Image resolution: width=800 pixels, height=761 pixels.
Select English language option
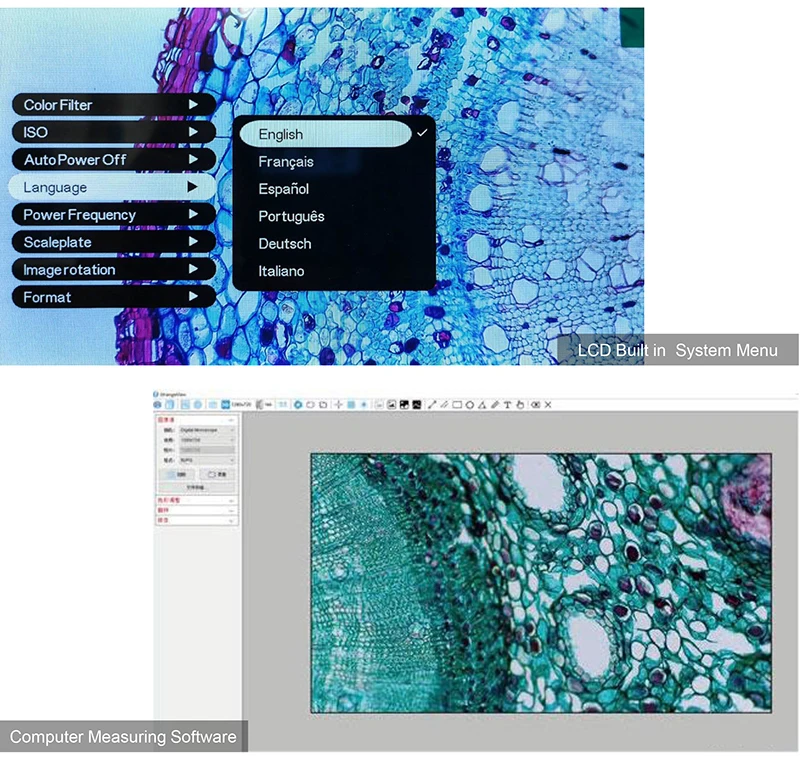pyautogui.click(x=325, y=134)
